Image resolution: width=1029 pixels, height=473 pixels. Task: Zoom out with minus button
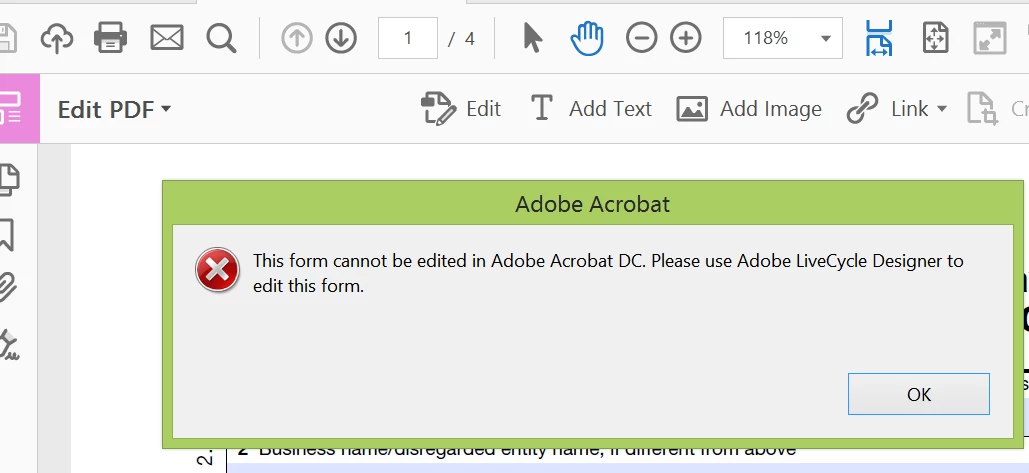click(641, 38)
